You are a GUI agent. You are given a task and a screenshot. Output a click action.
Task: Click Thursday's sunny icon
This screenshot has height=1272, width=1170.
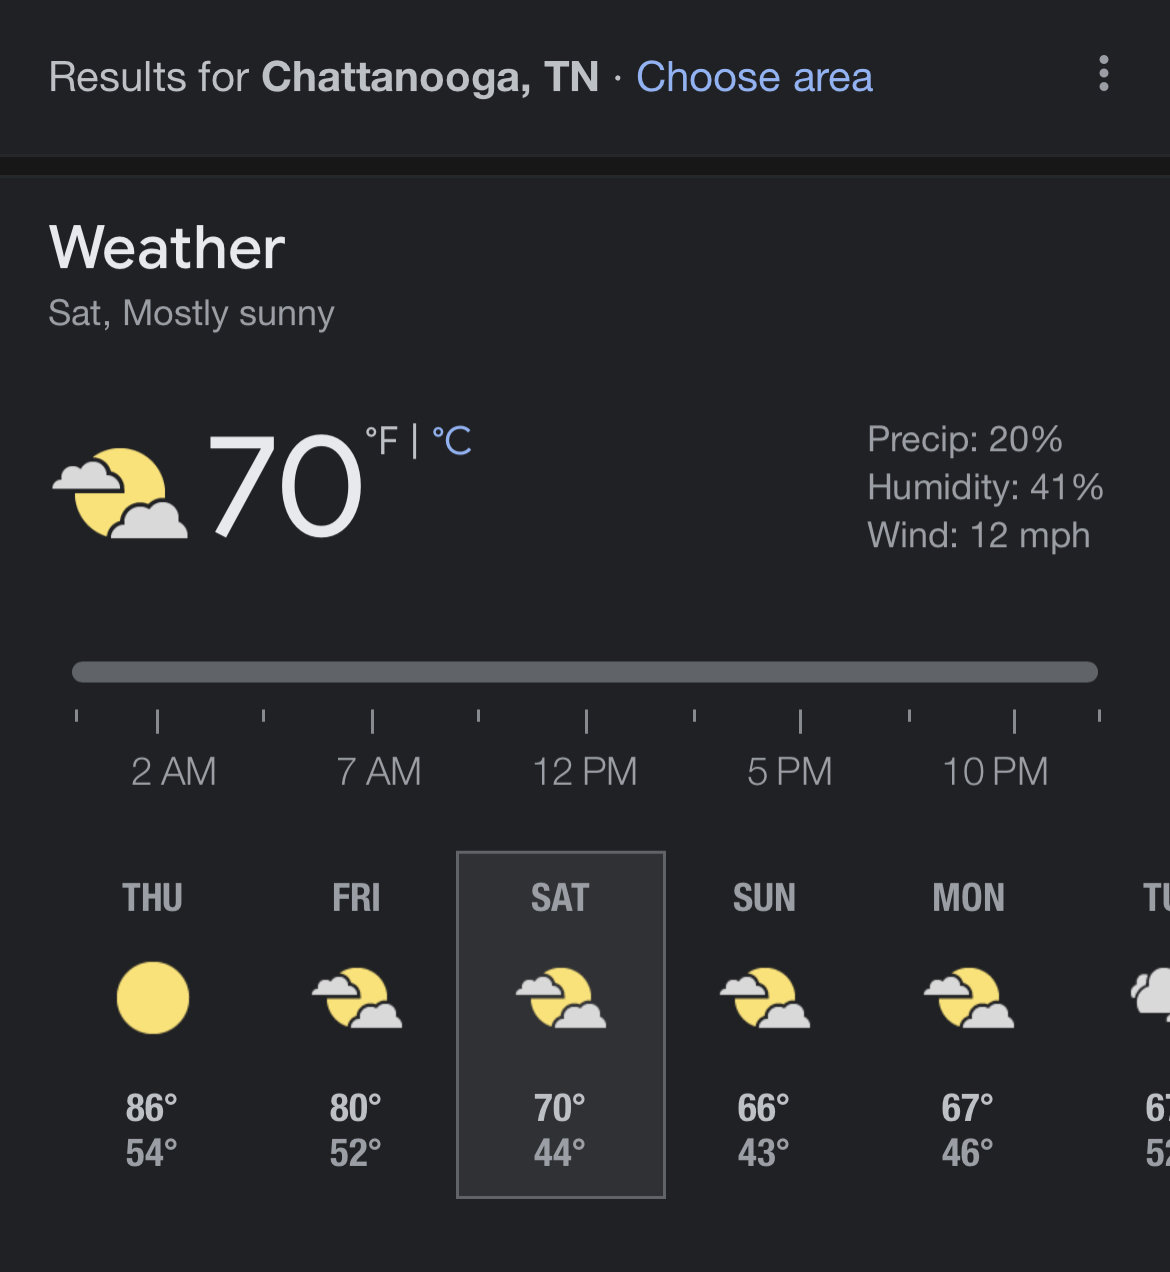pos(152,998)
